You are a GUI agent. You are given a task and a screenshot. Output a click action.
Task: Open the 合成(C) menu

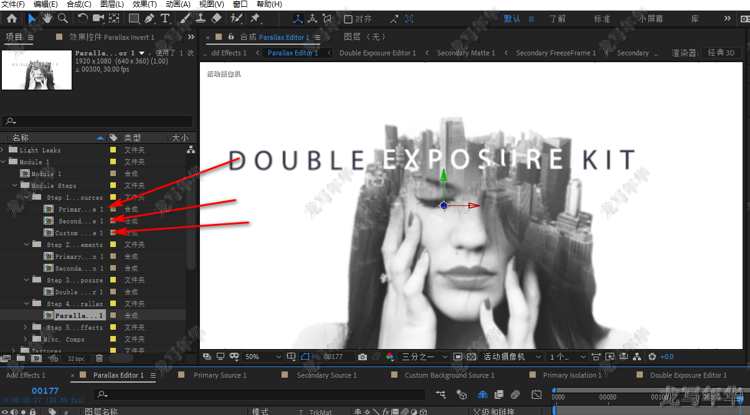pos(79,4)
